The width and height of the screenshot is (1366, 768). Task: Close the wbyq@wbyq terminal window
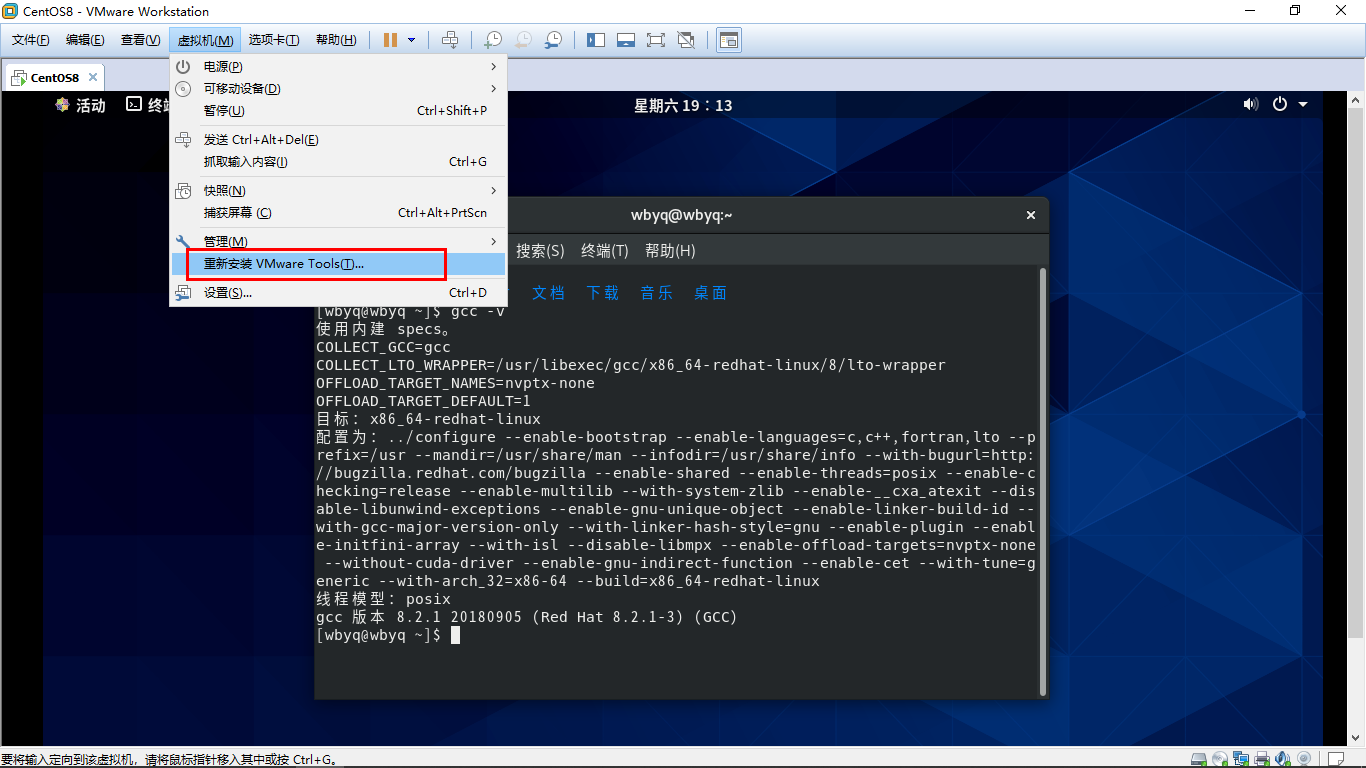click(1031, 215)
